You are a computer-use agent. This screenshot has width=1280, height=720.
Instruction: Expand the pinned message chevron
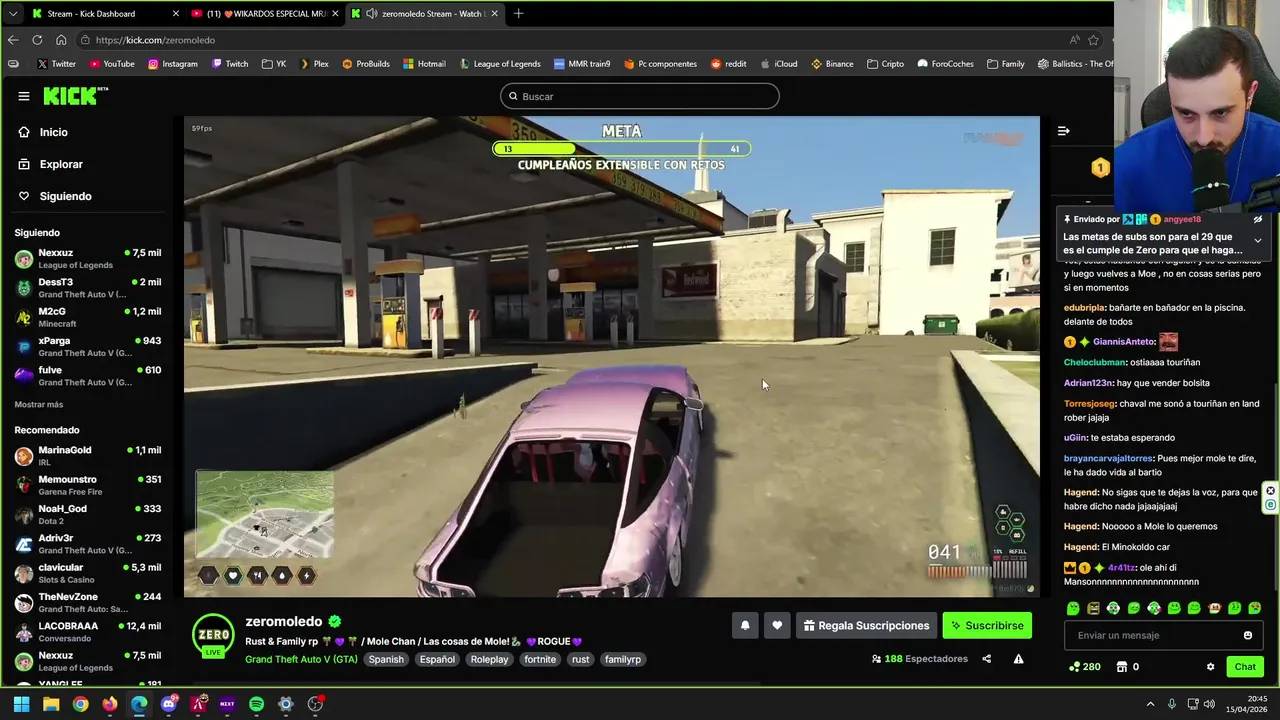1257,241
